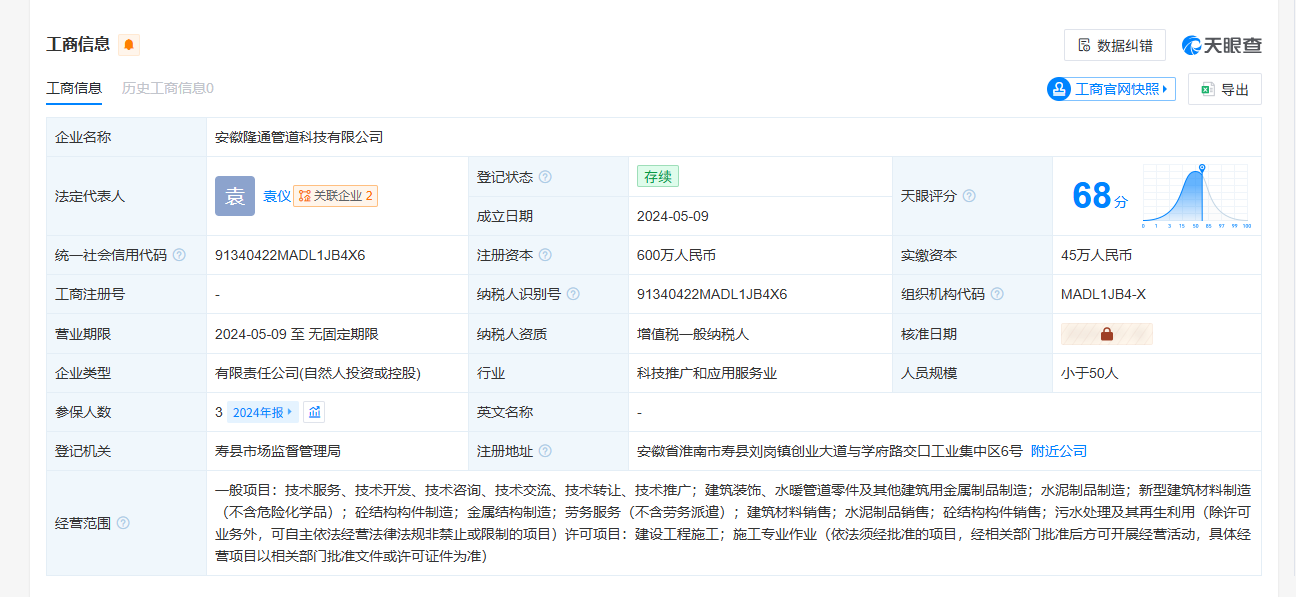This screenshot has height=597, width=1296.
Task: Click the 45万人民币 paid-in capital value
Action: pos(1096,255)
